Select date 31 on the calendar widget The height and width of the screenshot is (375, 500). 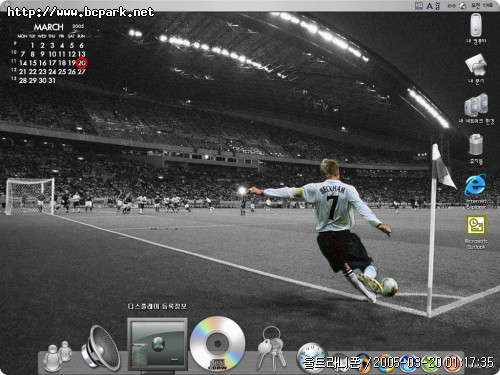pos(52,80)
